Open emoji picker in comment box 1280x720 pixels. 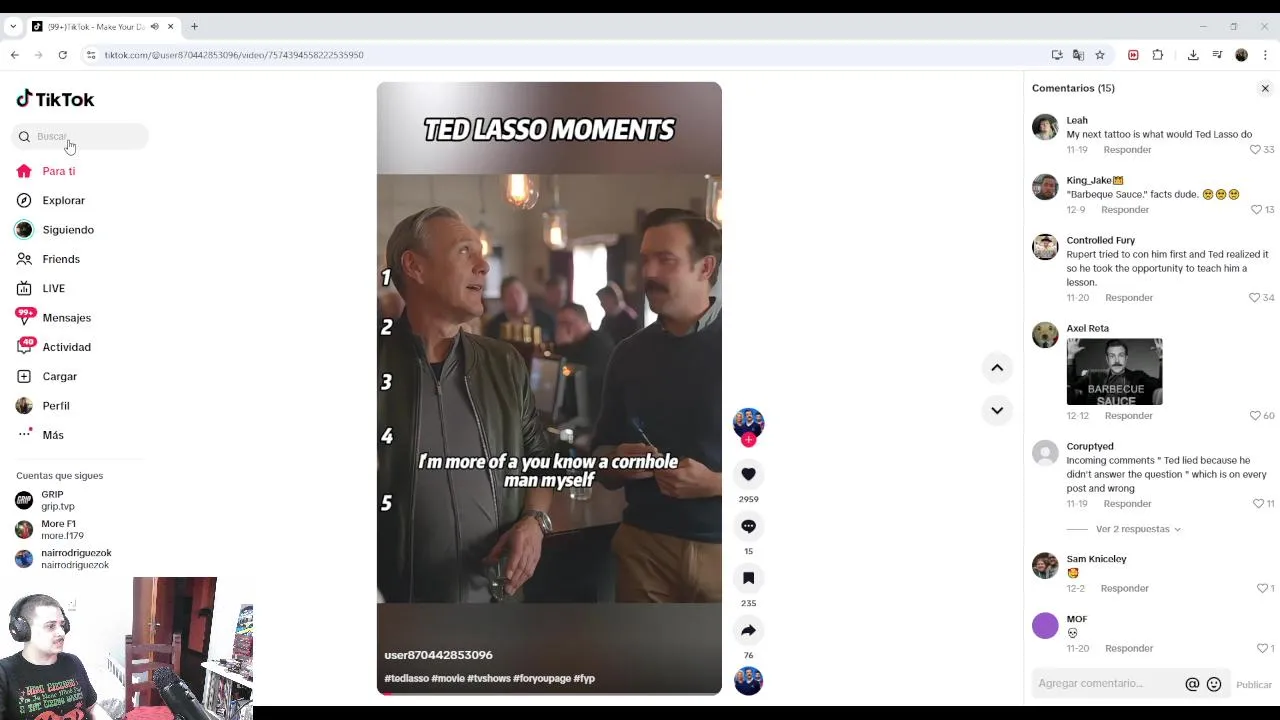click(x=1214, y=685)
